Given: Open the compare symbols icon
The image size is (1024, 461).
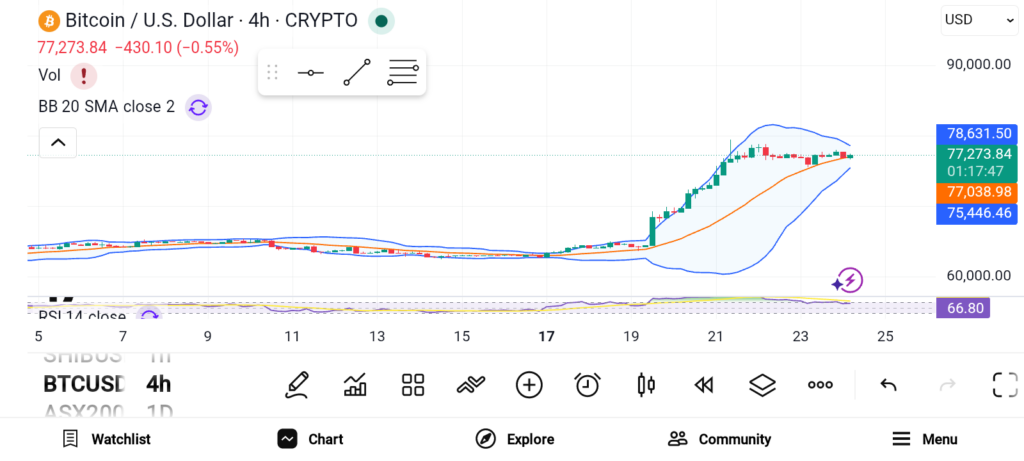Looking at the screenshot, I should [471, 385].
